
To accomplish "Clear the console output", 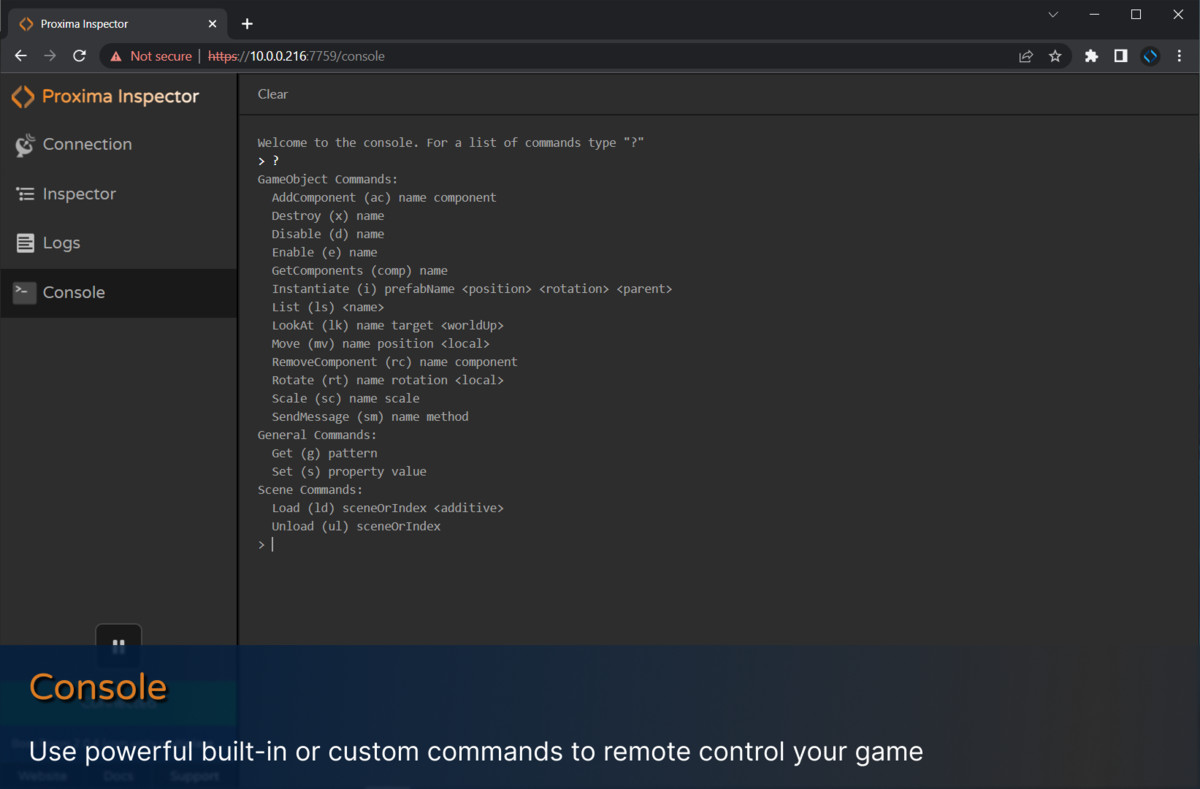I will pyautogui.click(x=272, y=94).
